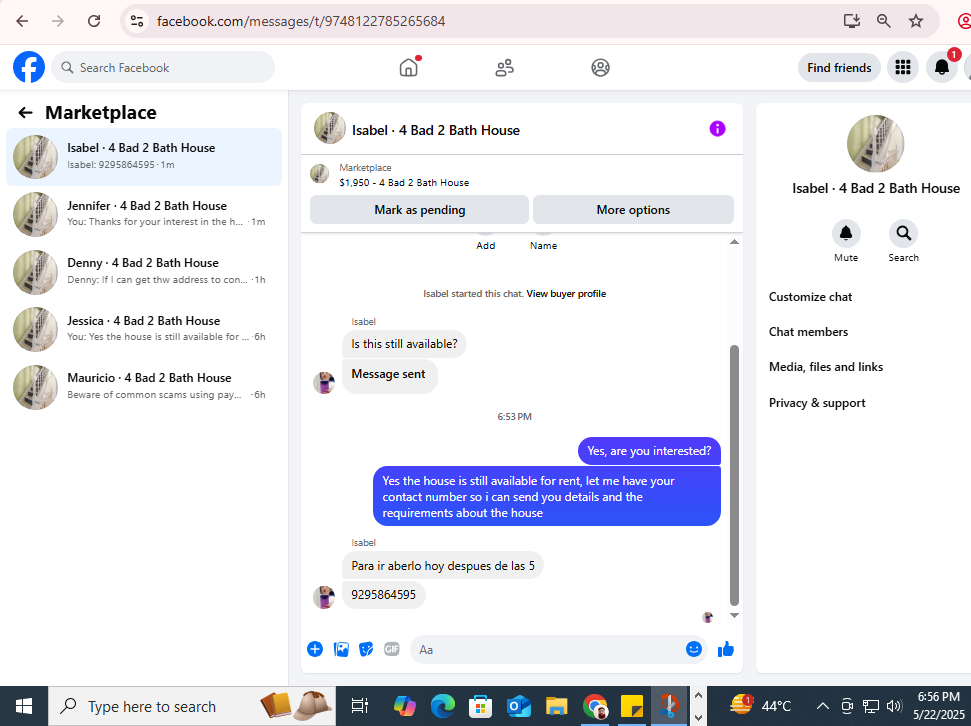This screenshot has height=726, width=971.
Task: Click the install app icon in address bar
Action: coord(852,21)
